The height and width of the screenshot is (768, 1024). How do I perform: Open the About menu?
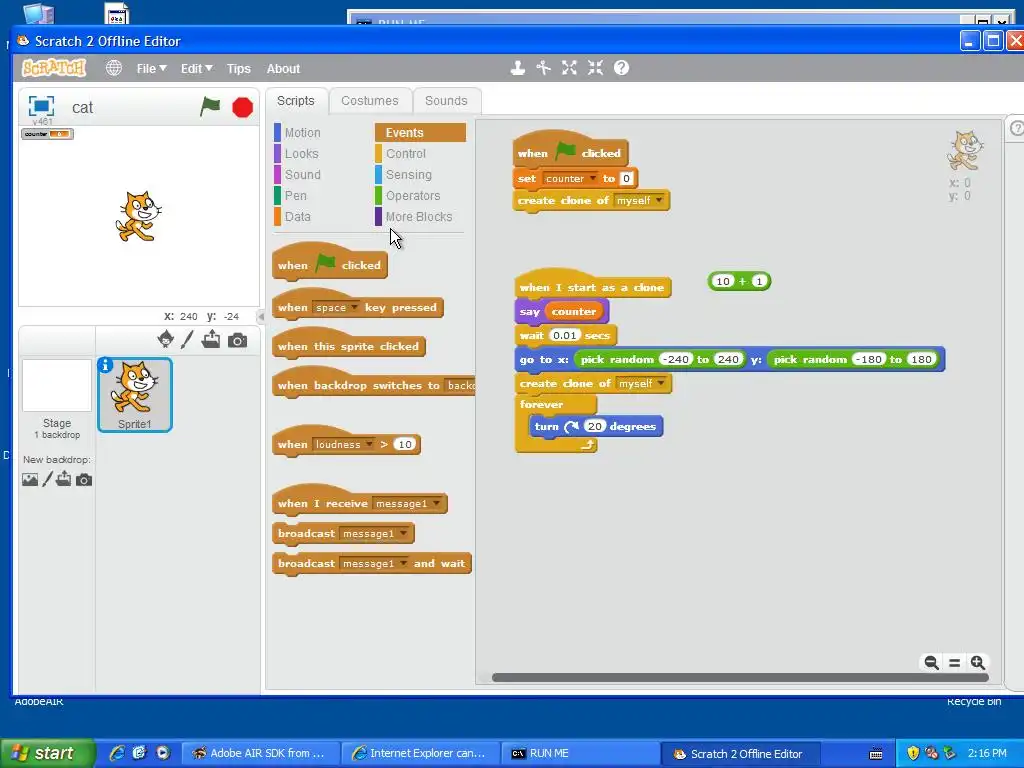pyautogui.click(x=283, y=69)
